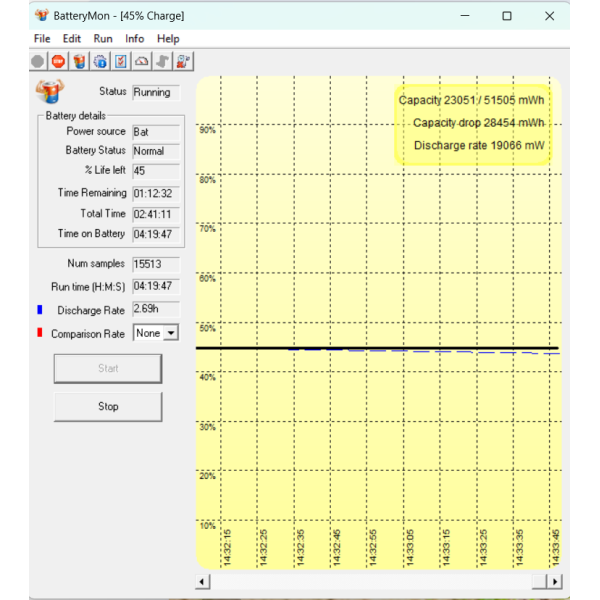Click the graph scrollbar left arrow
The width and height of the screenshot is (600, 600).
pyautogui.click(x=202, y=582)
